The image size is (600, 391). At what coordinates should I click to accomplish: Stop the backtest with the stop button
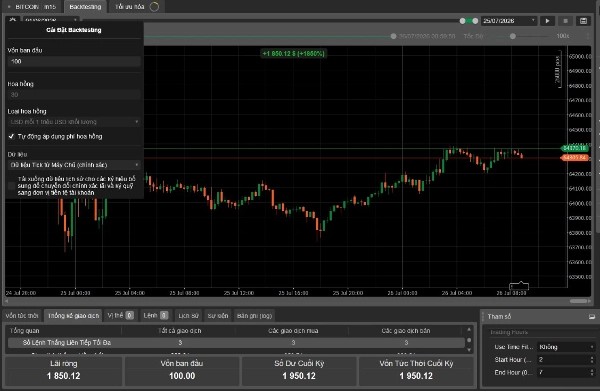click(565, 21)
